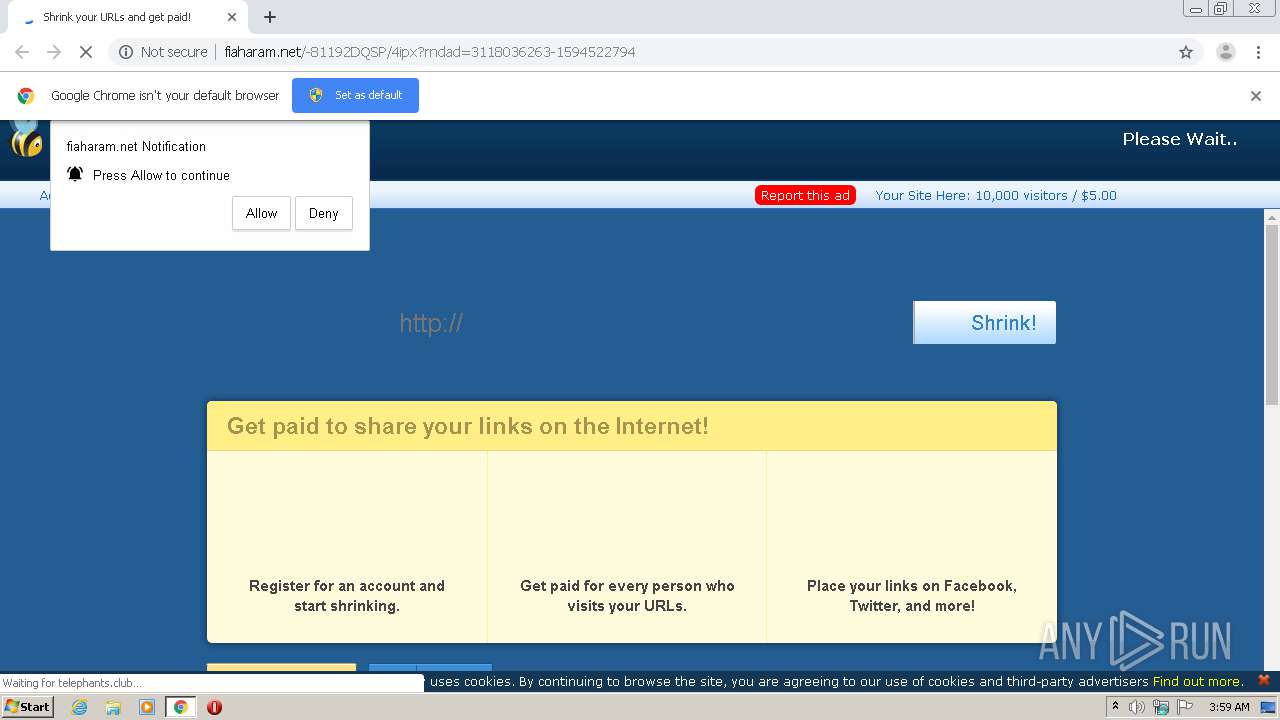Click the stop loading button
The image size is (1280, 720).
(86, 52)
